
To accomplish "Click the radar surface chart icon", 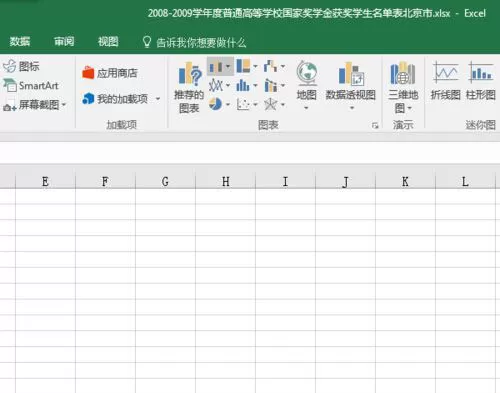I will coord(270,105).
